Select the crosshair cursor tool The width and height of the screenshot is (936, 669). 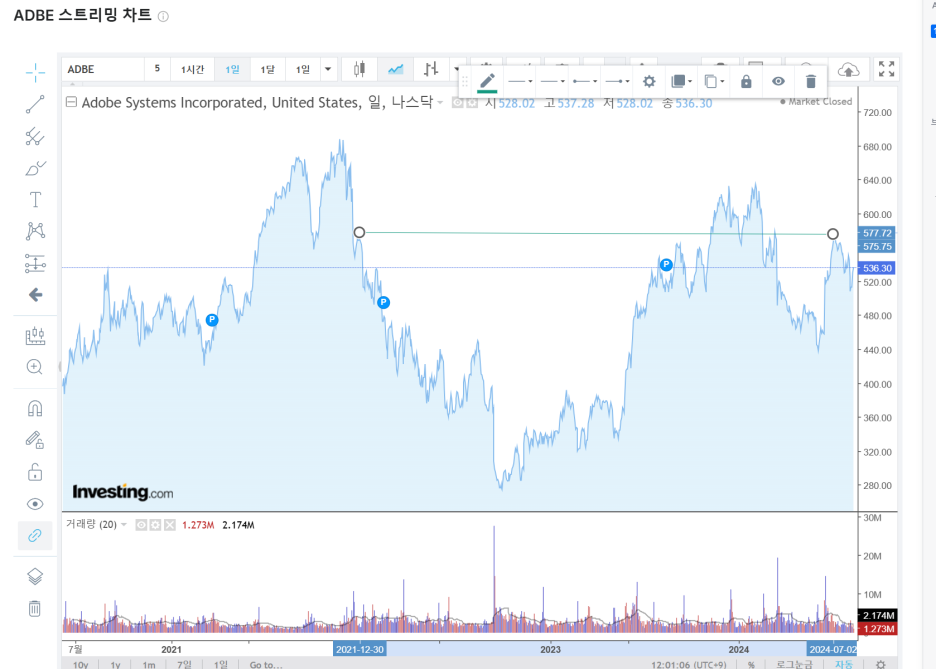click(x=35, y=72)
